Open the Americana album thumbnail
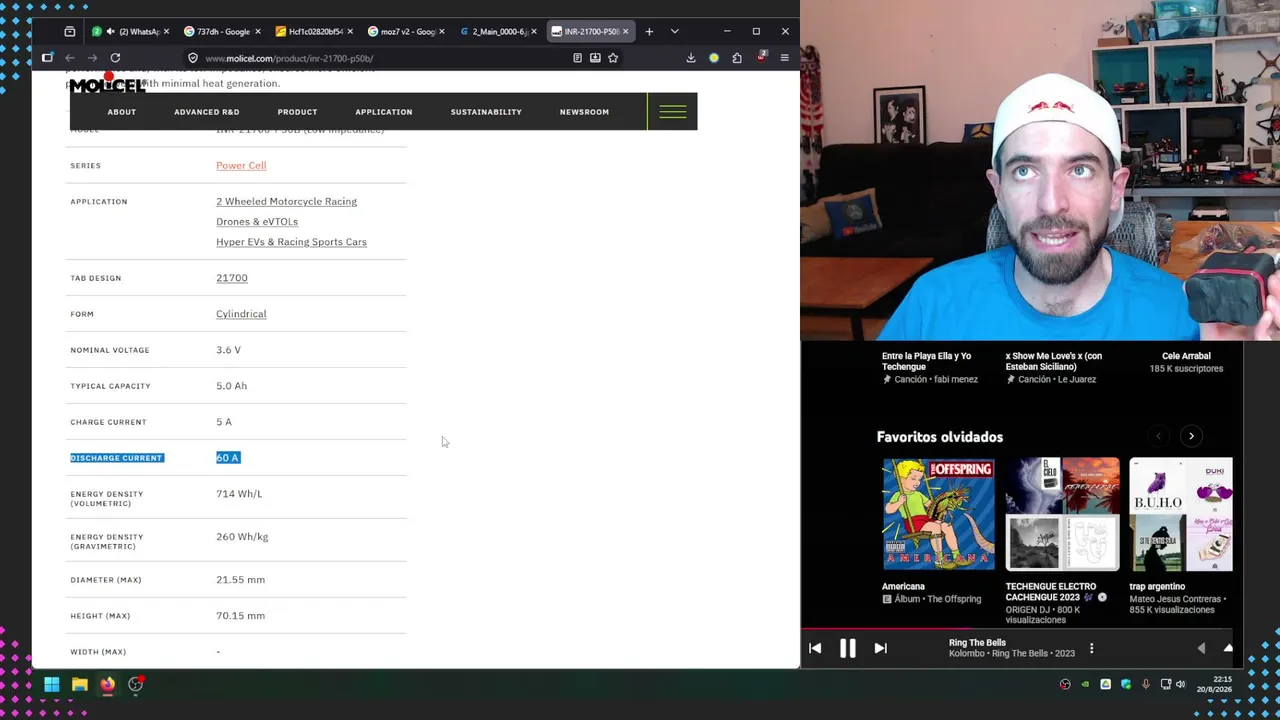This screenshot has height=720, width=1280. point(938,514)
